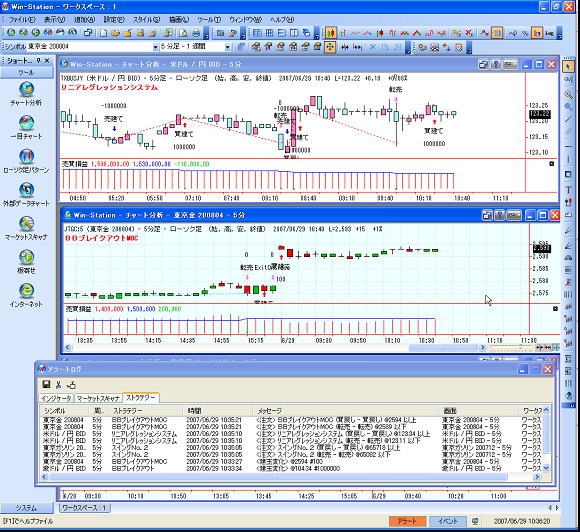Screen dimensions: 580x532
Task: Click restore icon in 米ドル/円 chart title bar
Action: tap(483, 64)
